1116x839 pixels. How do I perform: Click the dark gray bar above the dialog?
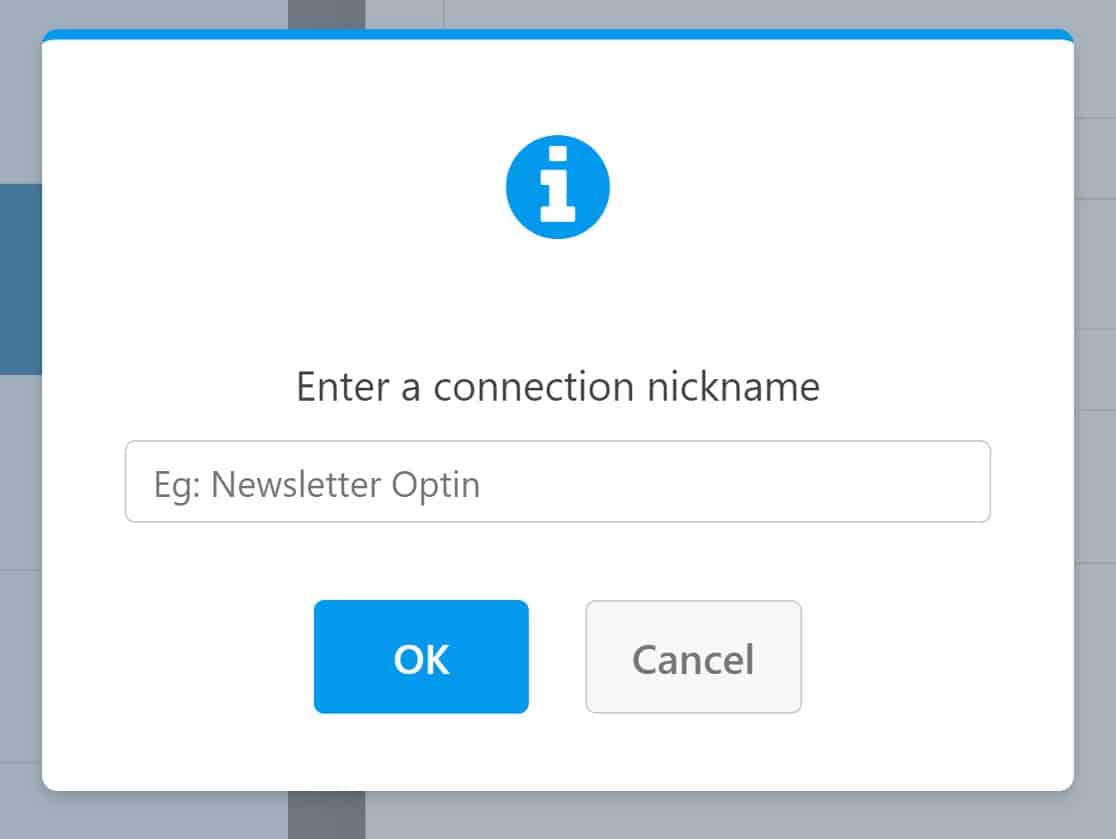tap(327, 14)
